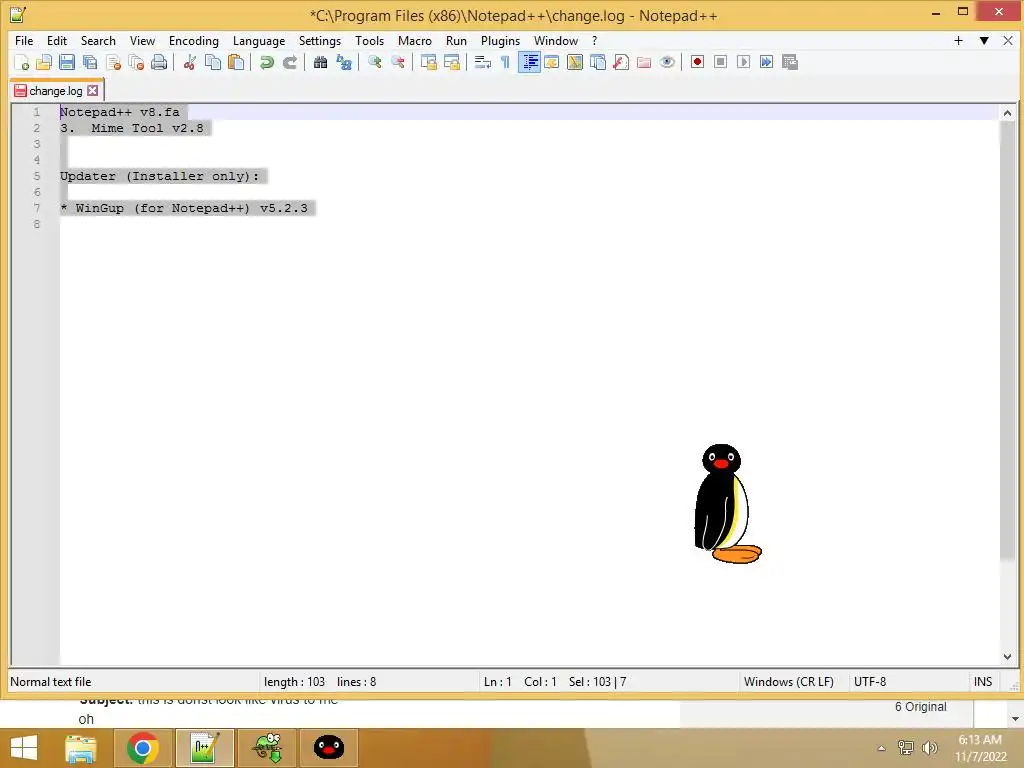Undo last action with green arrow icon
This screenshot has height=768, width=1024.
pos(266,62)
